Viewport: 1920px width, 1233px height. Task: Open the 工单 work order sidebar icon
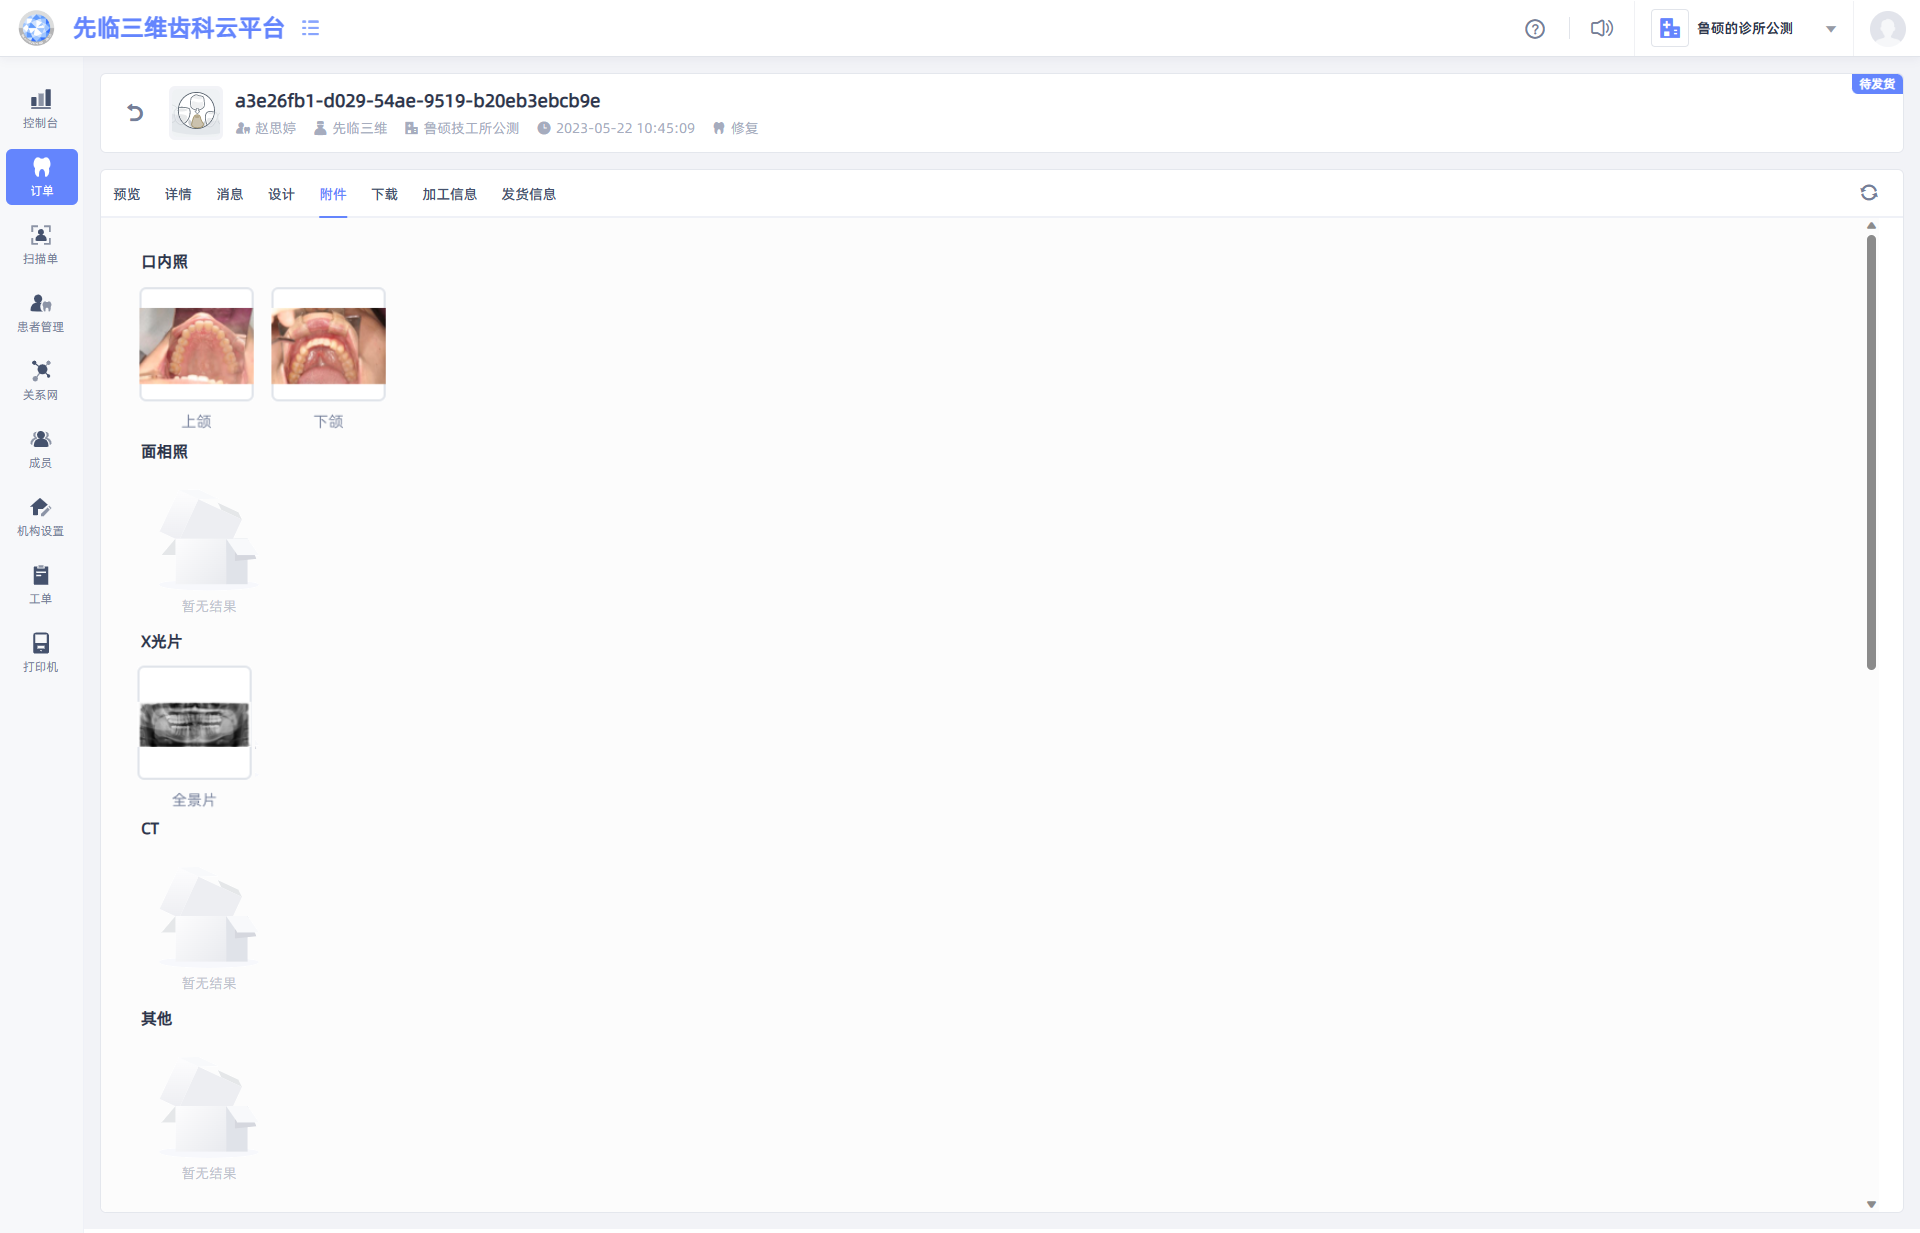click(x=41, y=585)
